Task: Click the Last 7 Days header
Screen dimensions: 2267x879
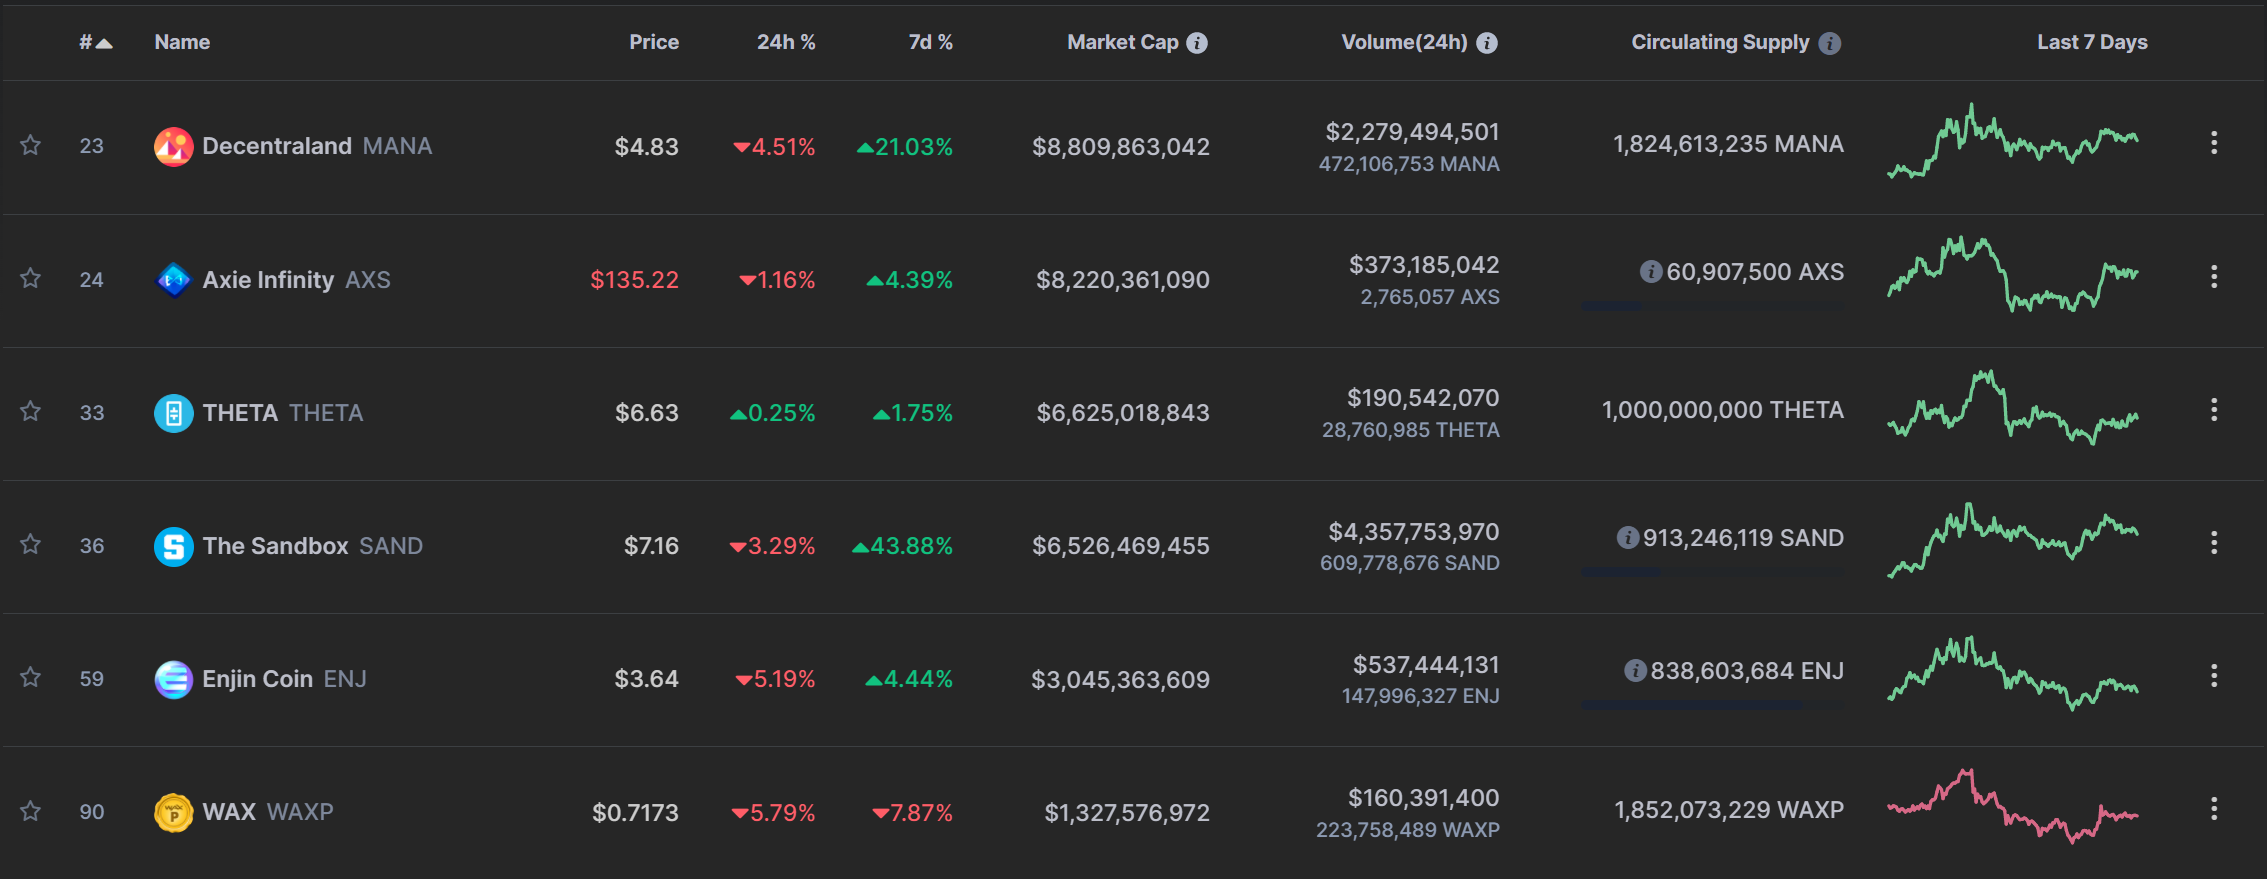Action: 2092,42
